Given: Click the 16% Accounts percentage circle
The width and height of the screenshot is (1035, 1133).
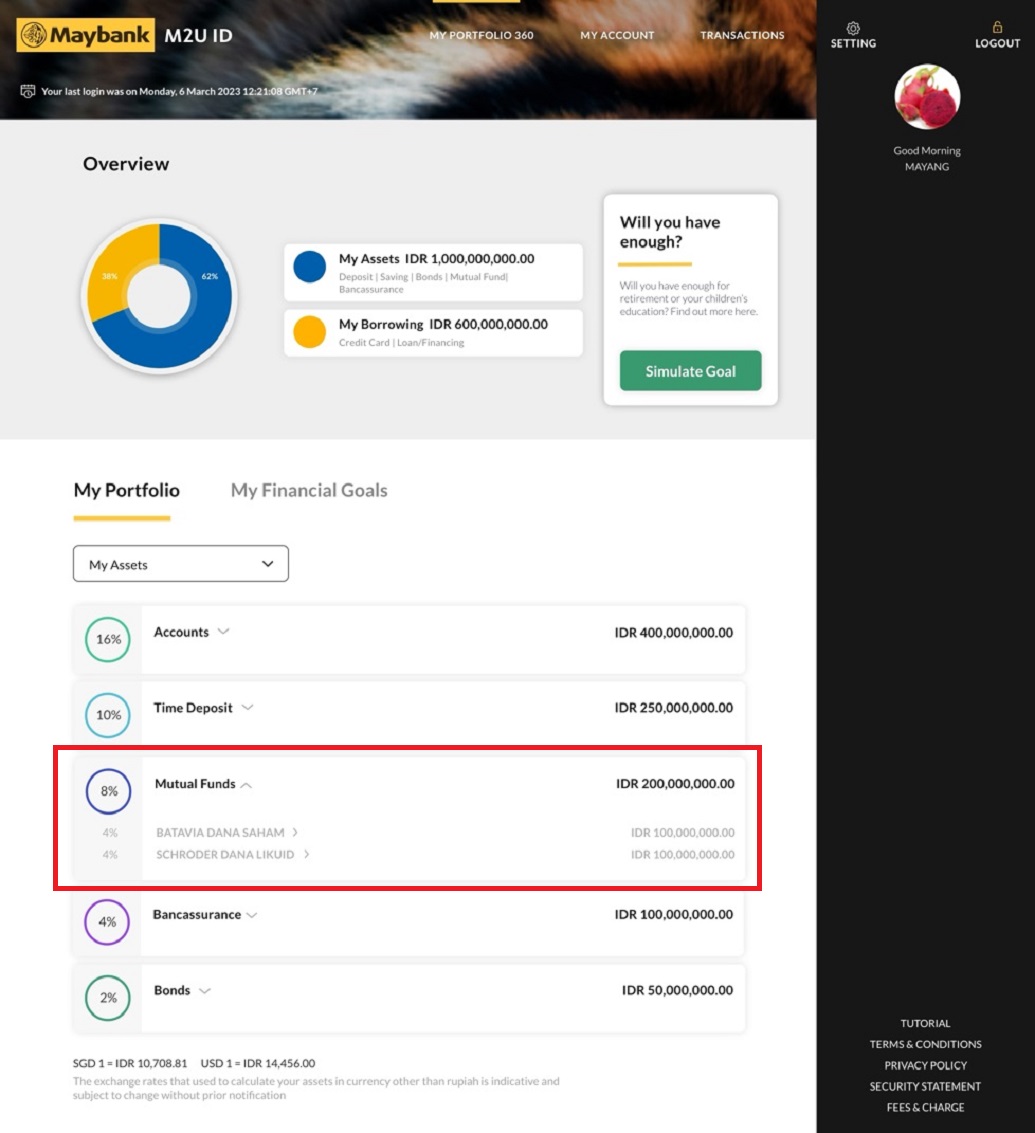Looking at the screenshot, I should pyautogui.click(x=108, y=639).
